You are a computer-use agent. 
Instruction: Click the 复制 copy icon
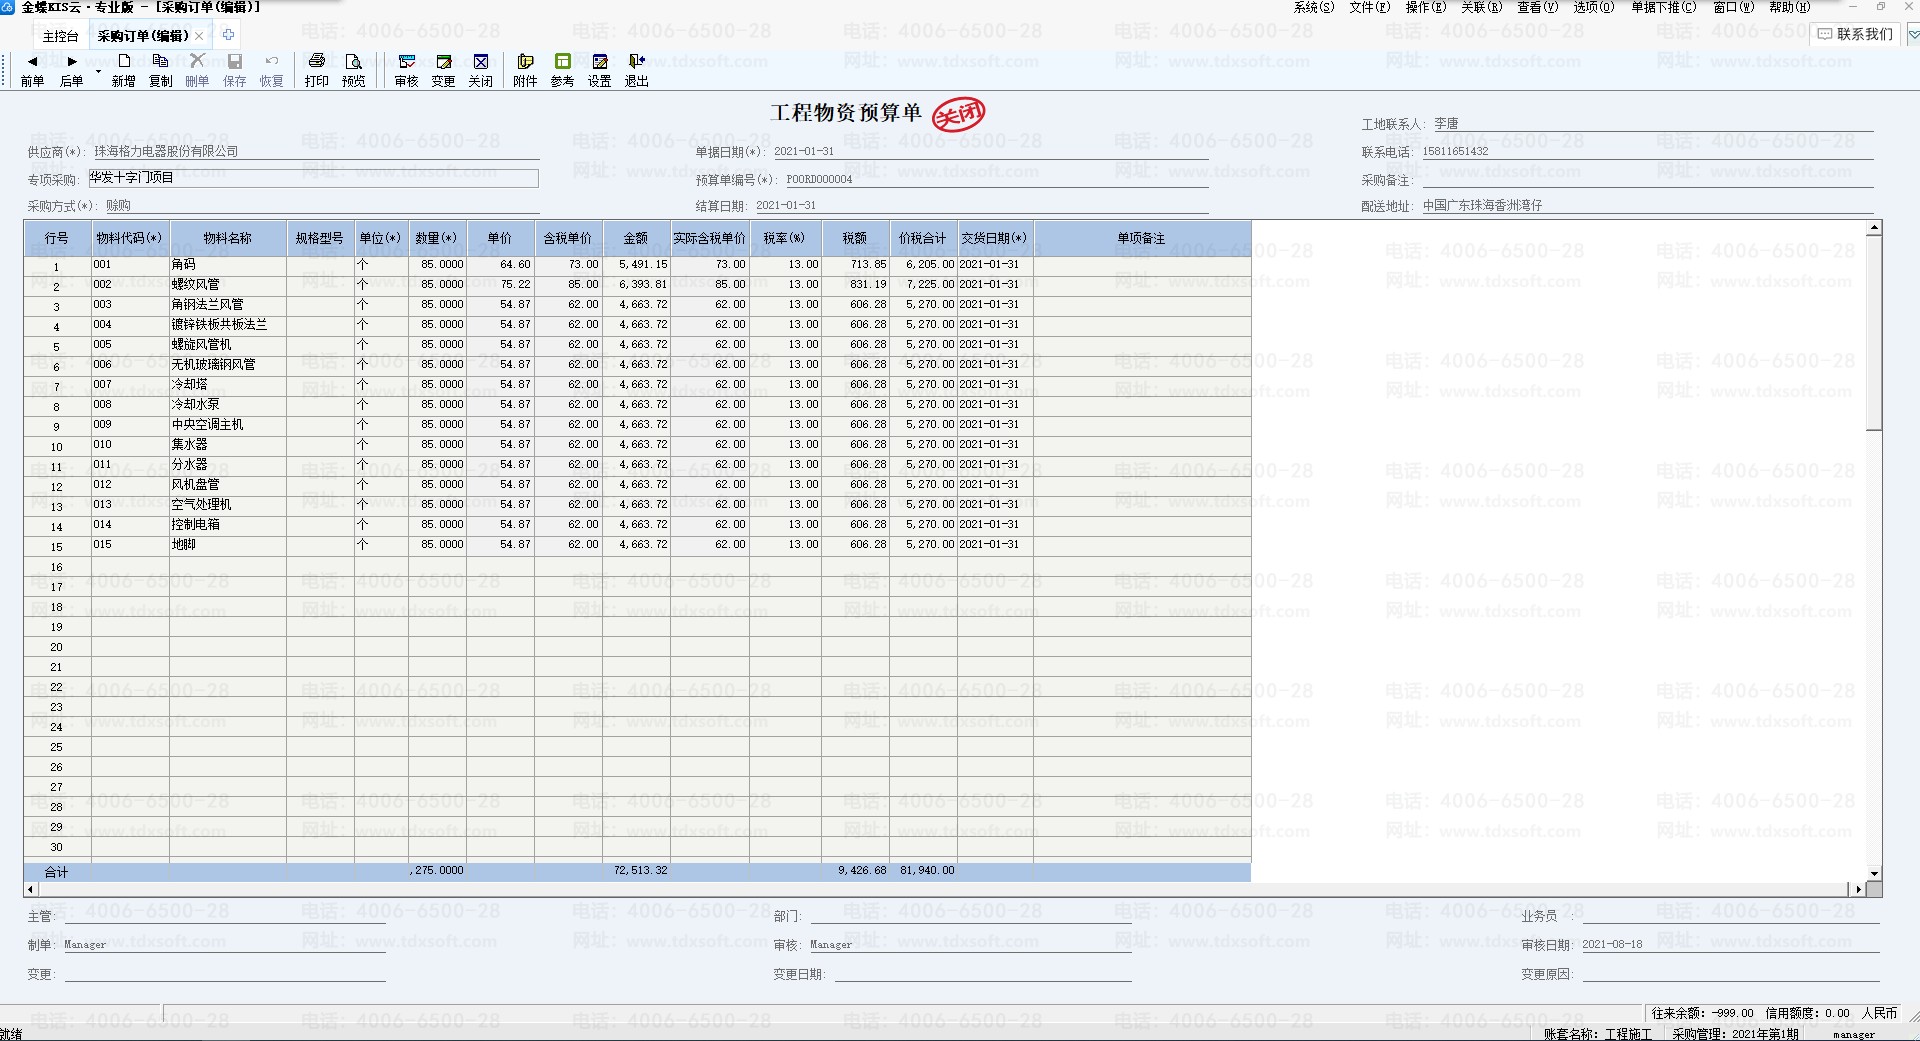pos(160,70)
